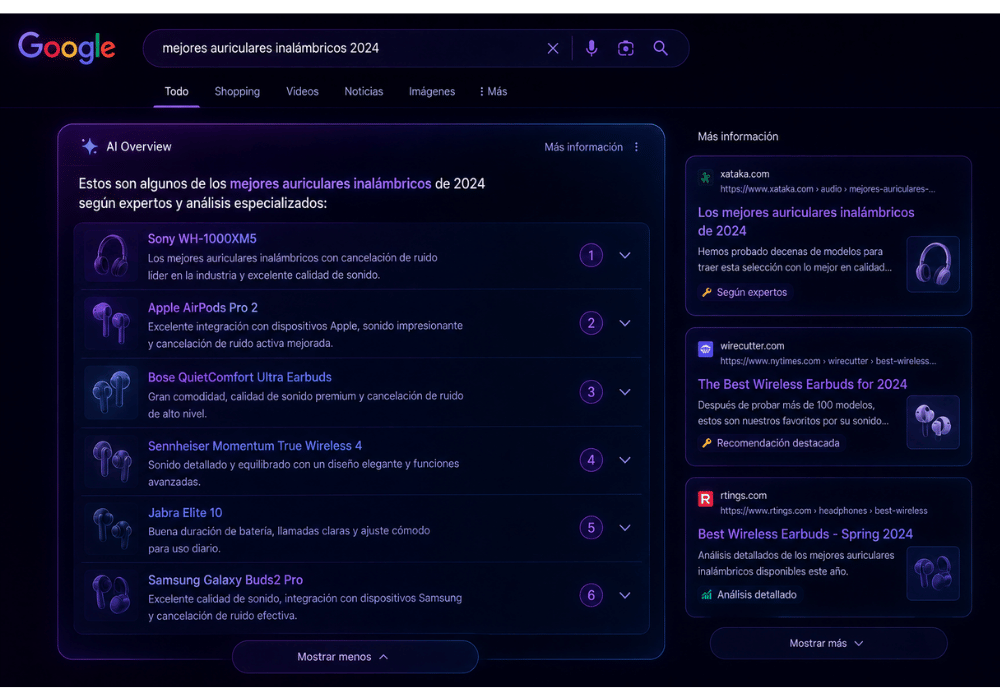The height and width of the screenshot is (700, 1000).
Task: Click Según expertos tag
Action: click(745, 292)
